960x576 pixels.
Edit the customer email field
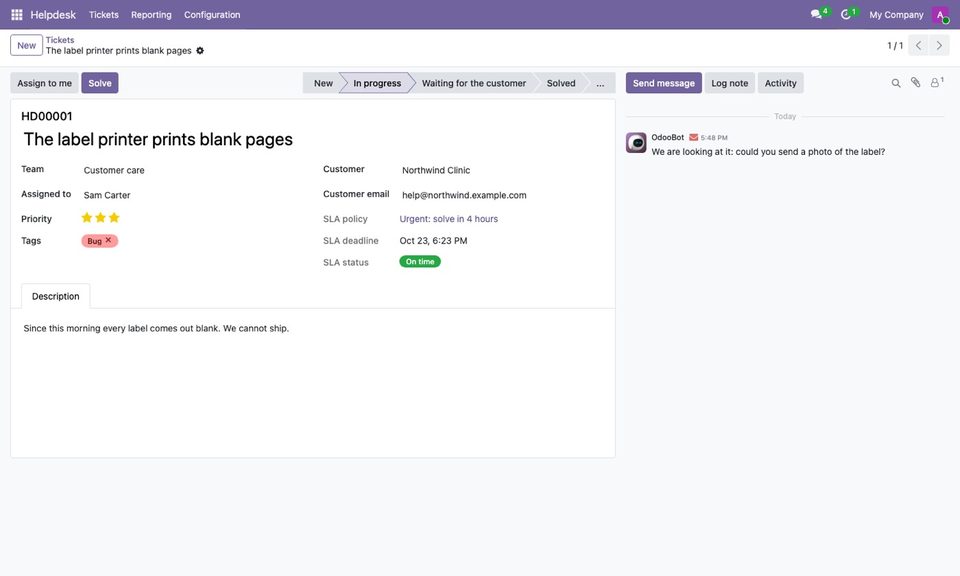502,195
